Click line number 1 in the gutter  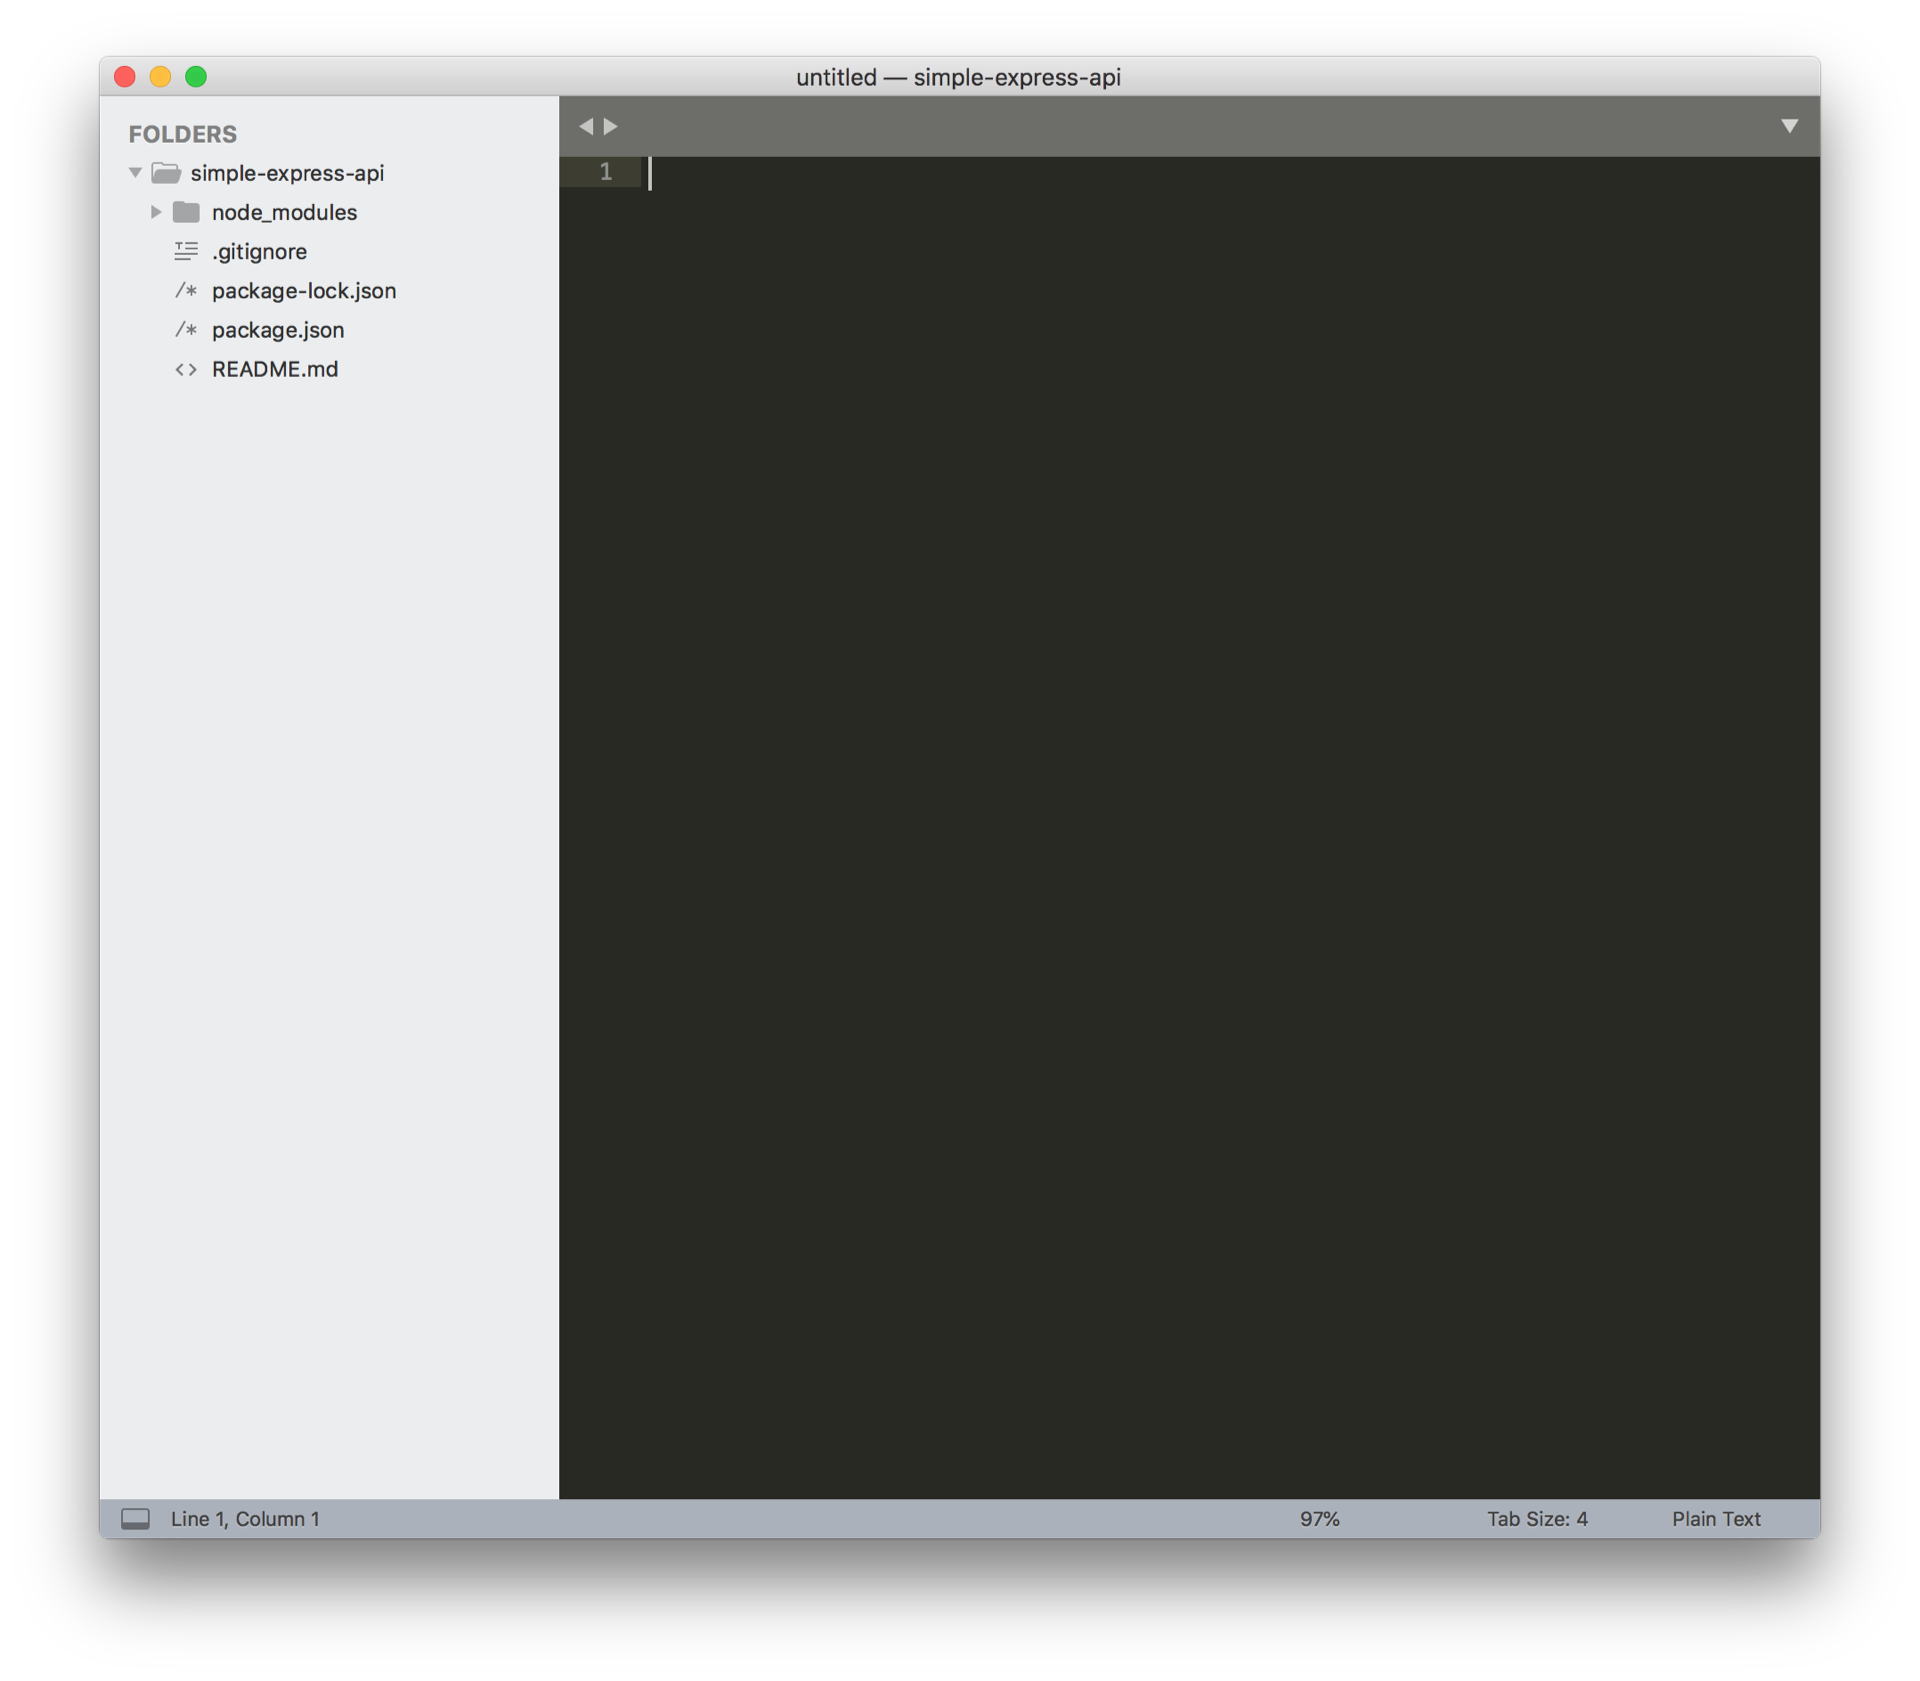click(605, 172)
